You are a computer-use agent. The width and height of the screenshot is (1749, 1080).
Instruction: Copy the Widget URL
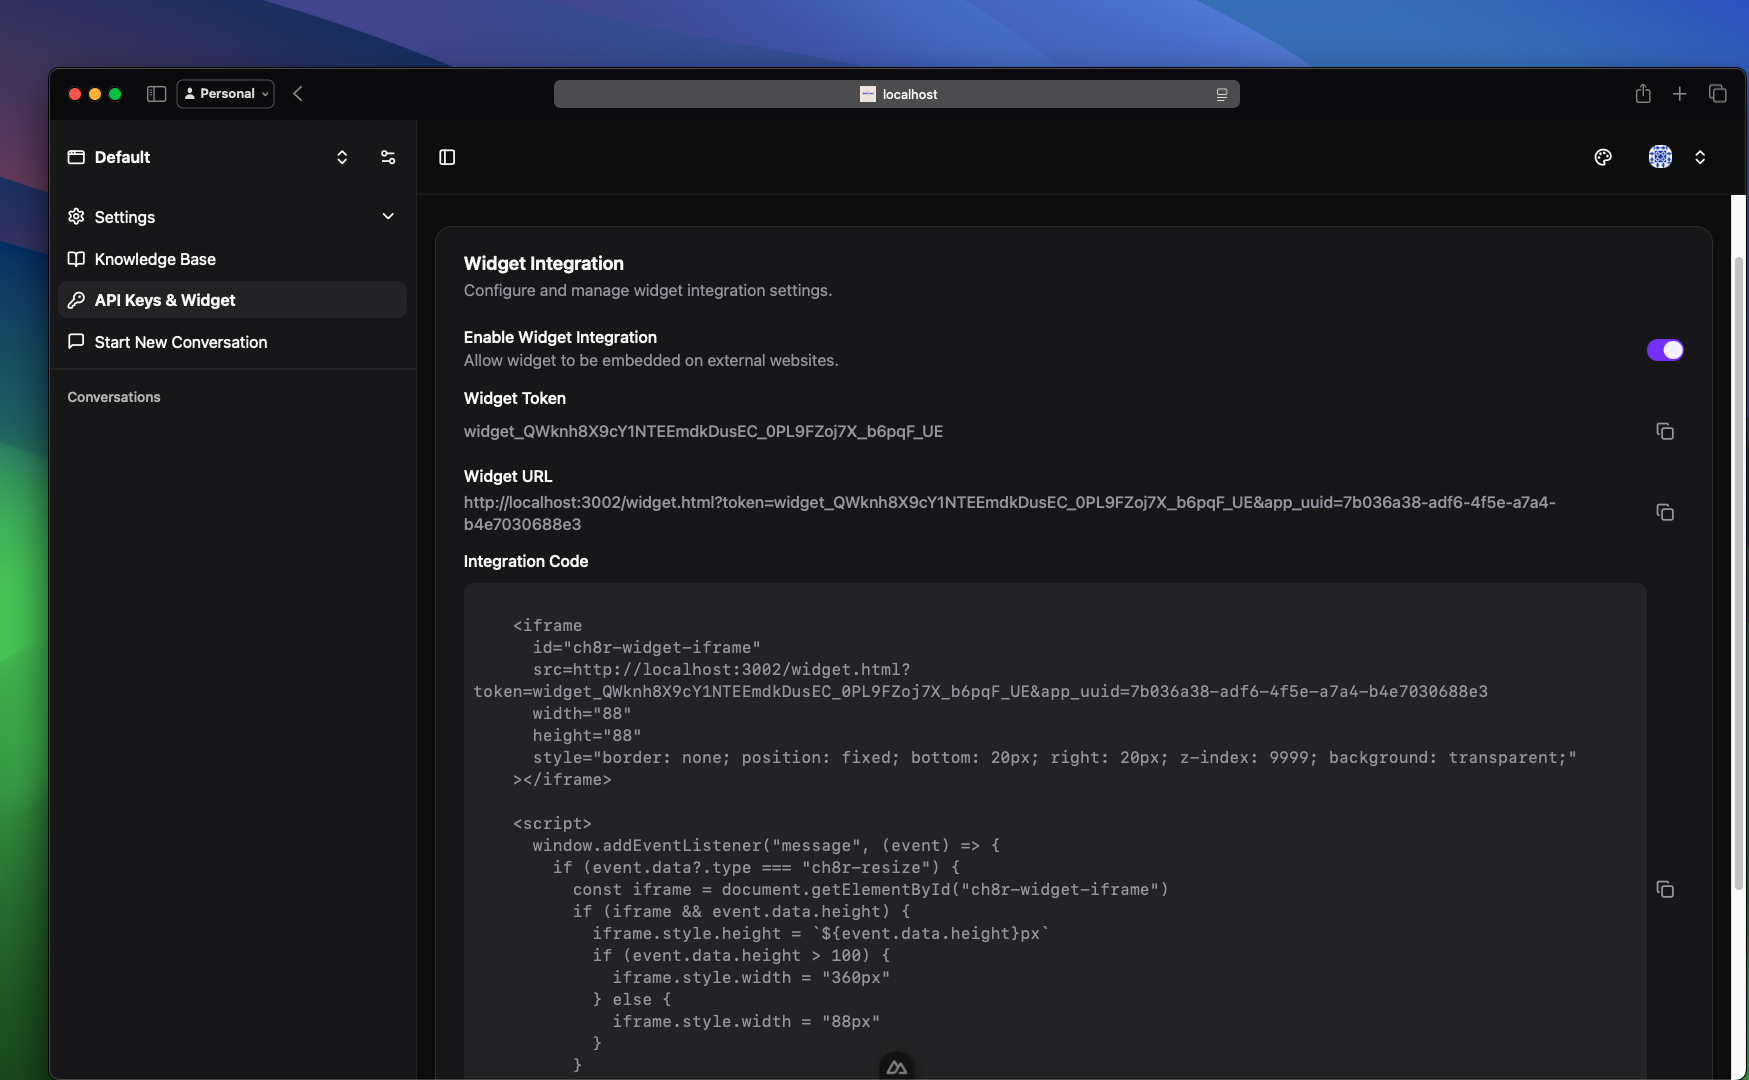[x=1666, y=512]
